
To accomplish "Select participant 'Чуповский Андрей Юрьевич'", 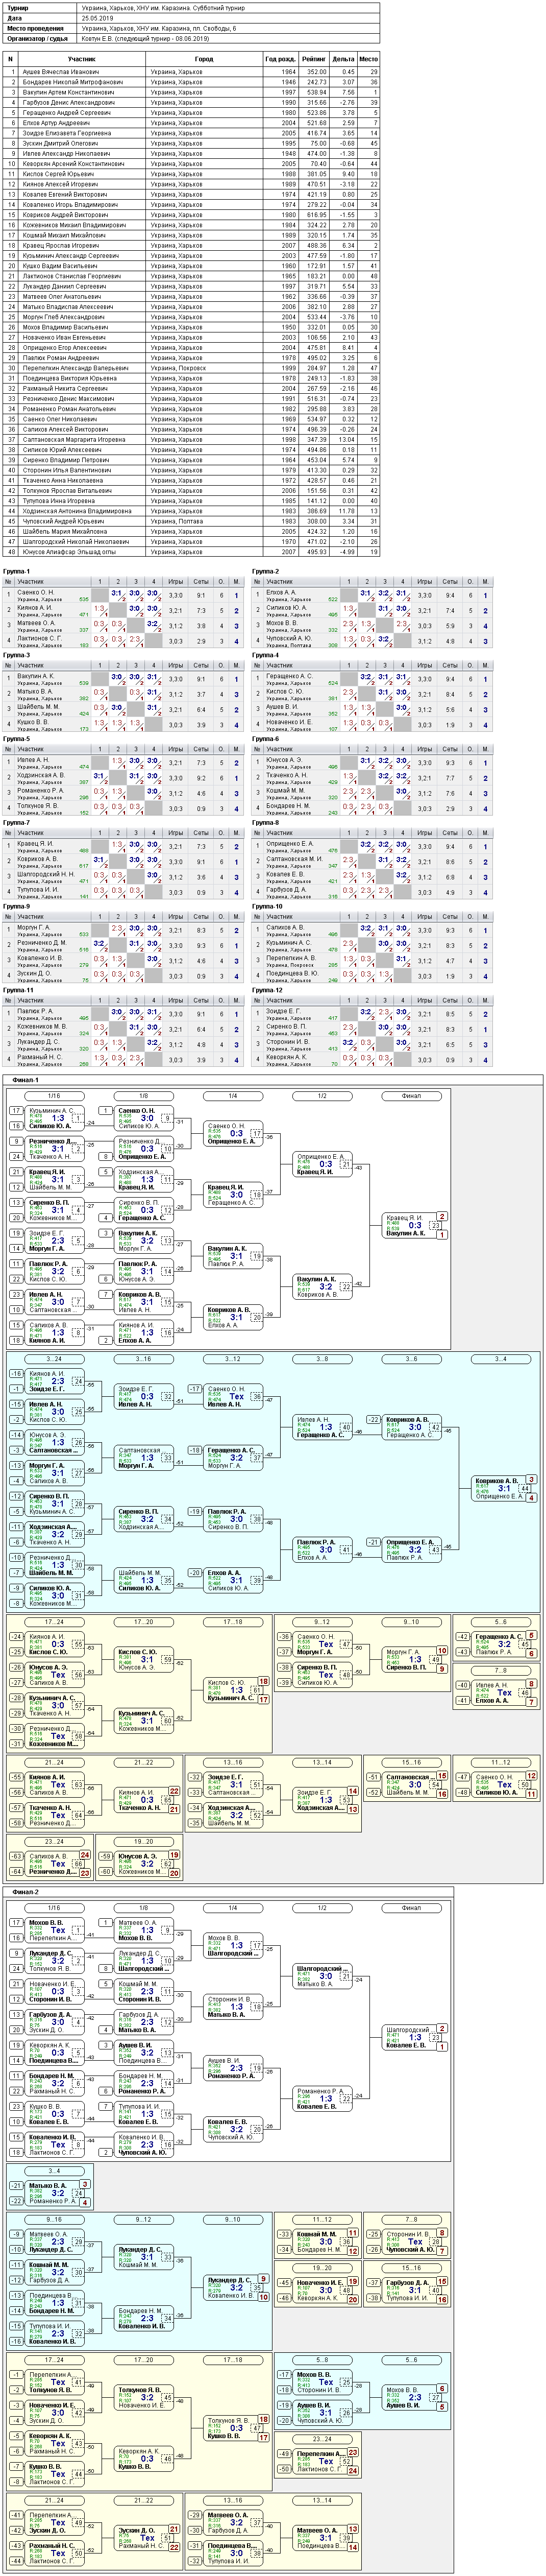I will pos(63,521).
